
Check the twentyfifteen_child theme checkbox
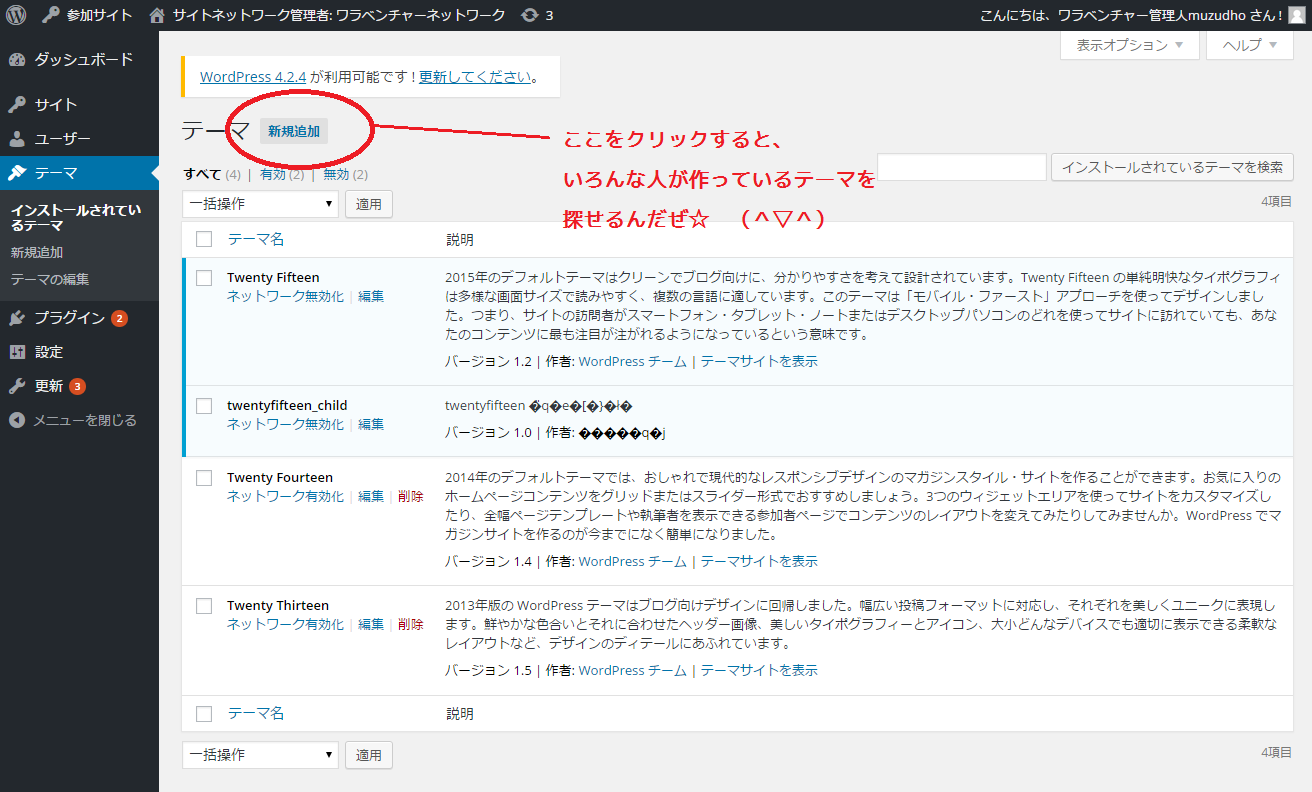(x=204, y=405)
